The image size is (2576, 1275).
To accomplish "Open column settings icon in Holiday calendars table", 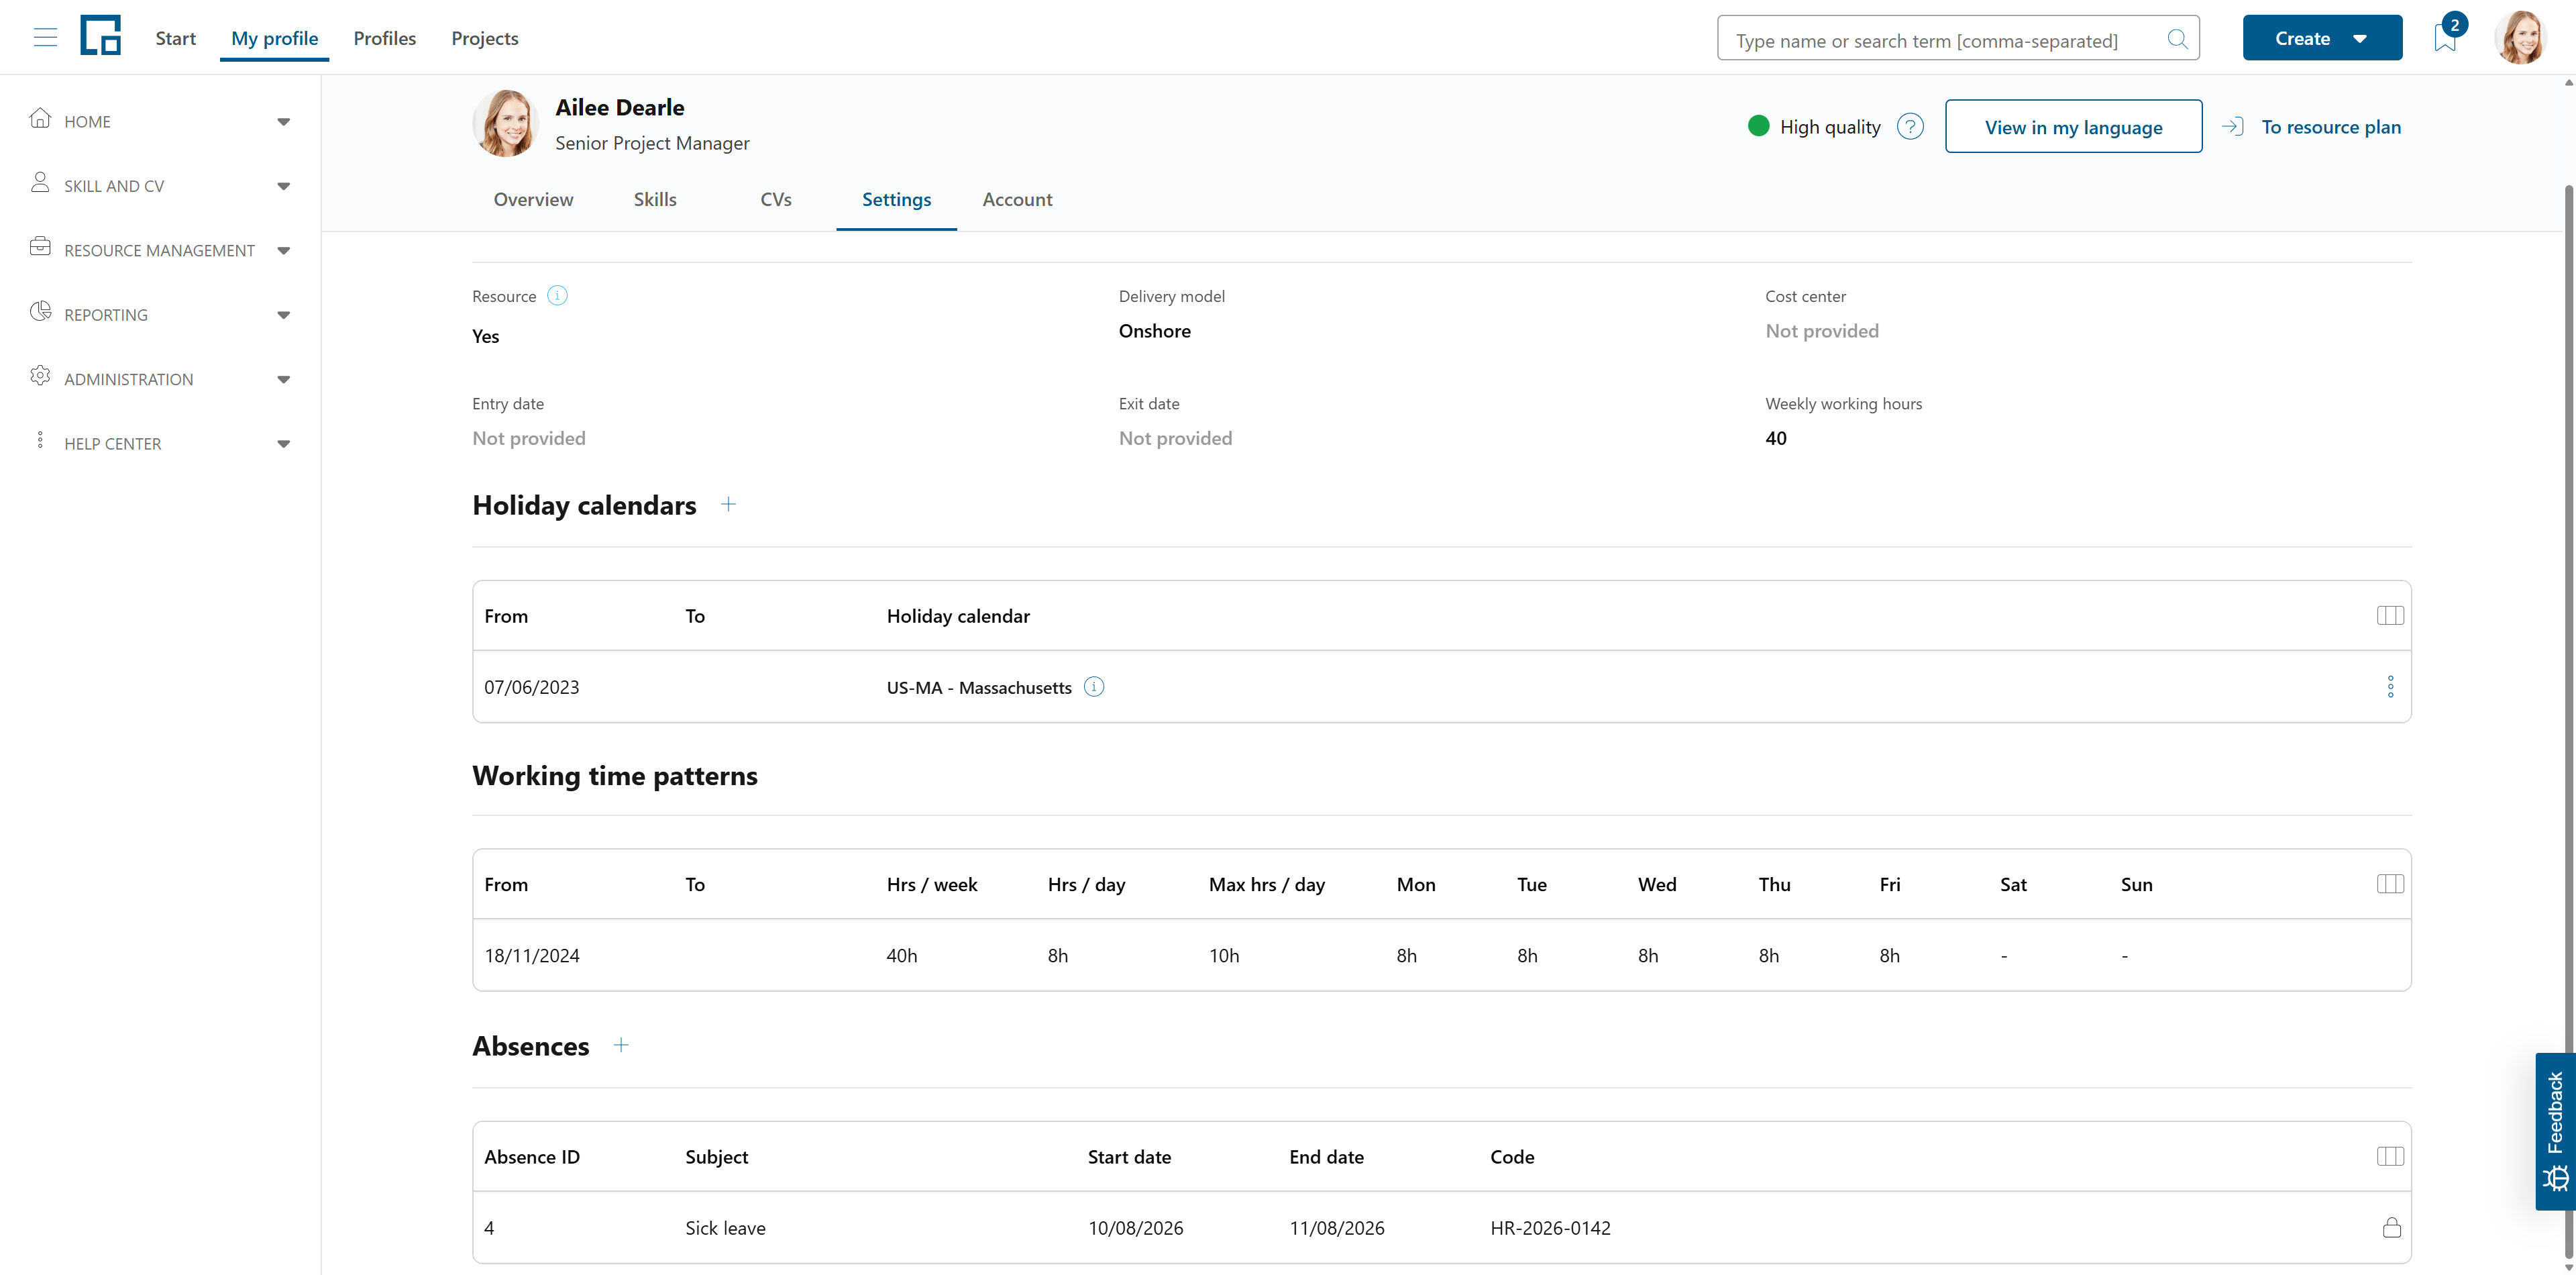I will coord(2390,616).
